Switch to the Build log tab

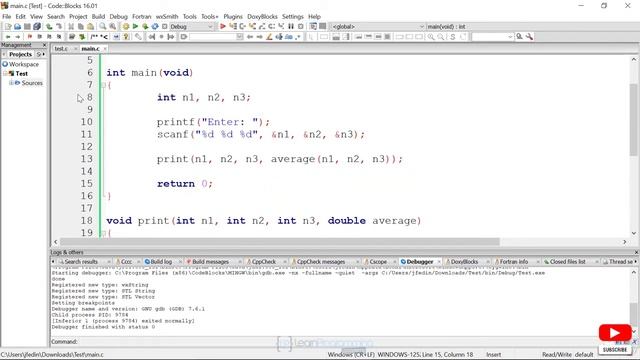(x=161, y=262)
